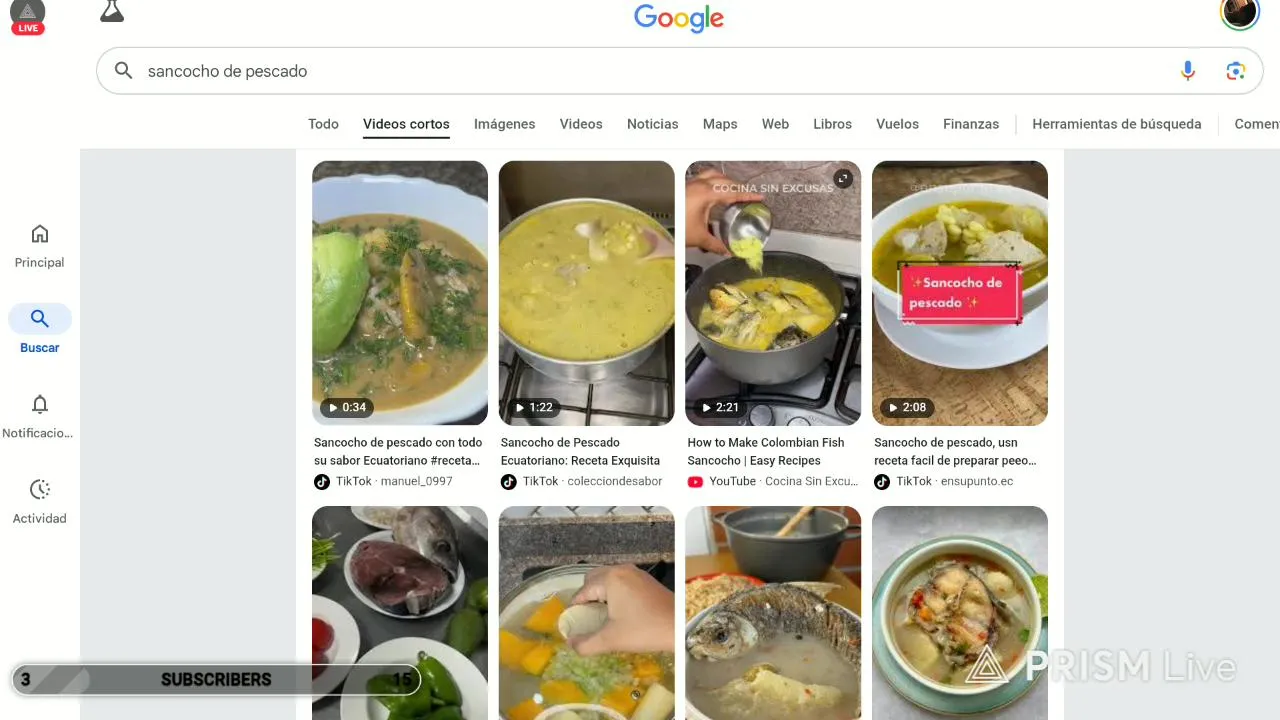Click the Search Labs flask icon
The image size is (1280, 720).
tap(112, 12)
